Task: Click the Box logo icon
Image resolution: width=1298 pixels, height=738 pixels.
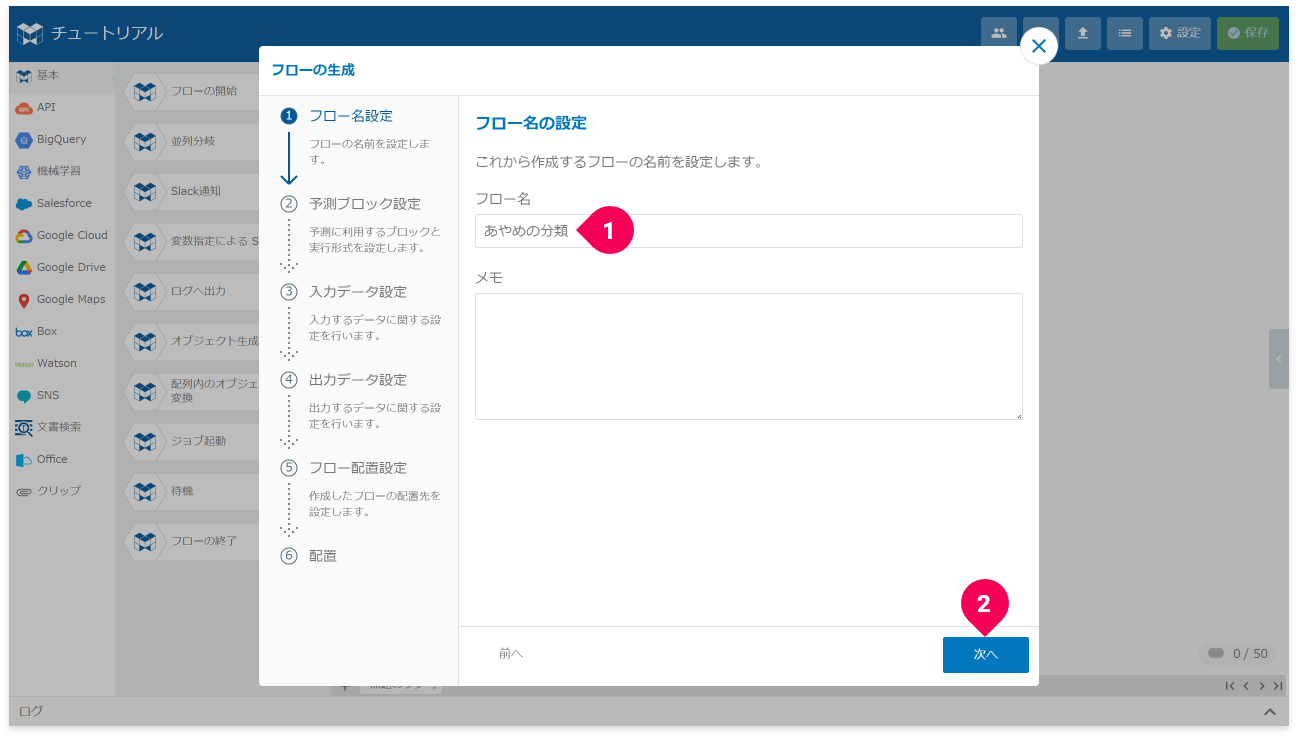Action: tap(24, 331)
